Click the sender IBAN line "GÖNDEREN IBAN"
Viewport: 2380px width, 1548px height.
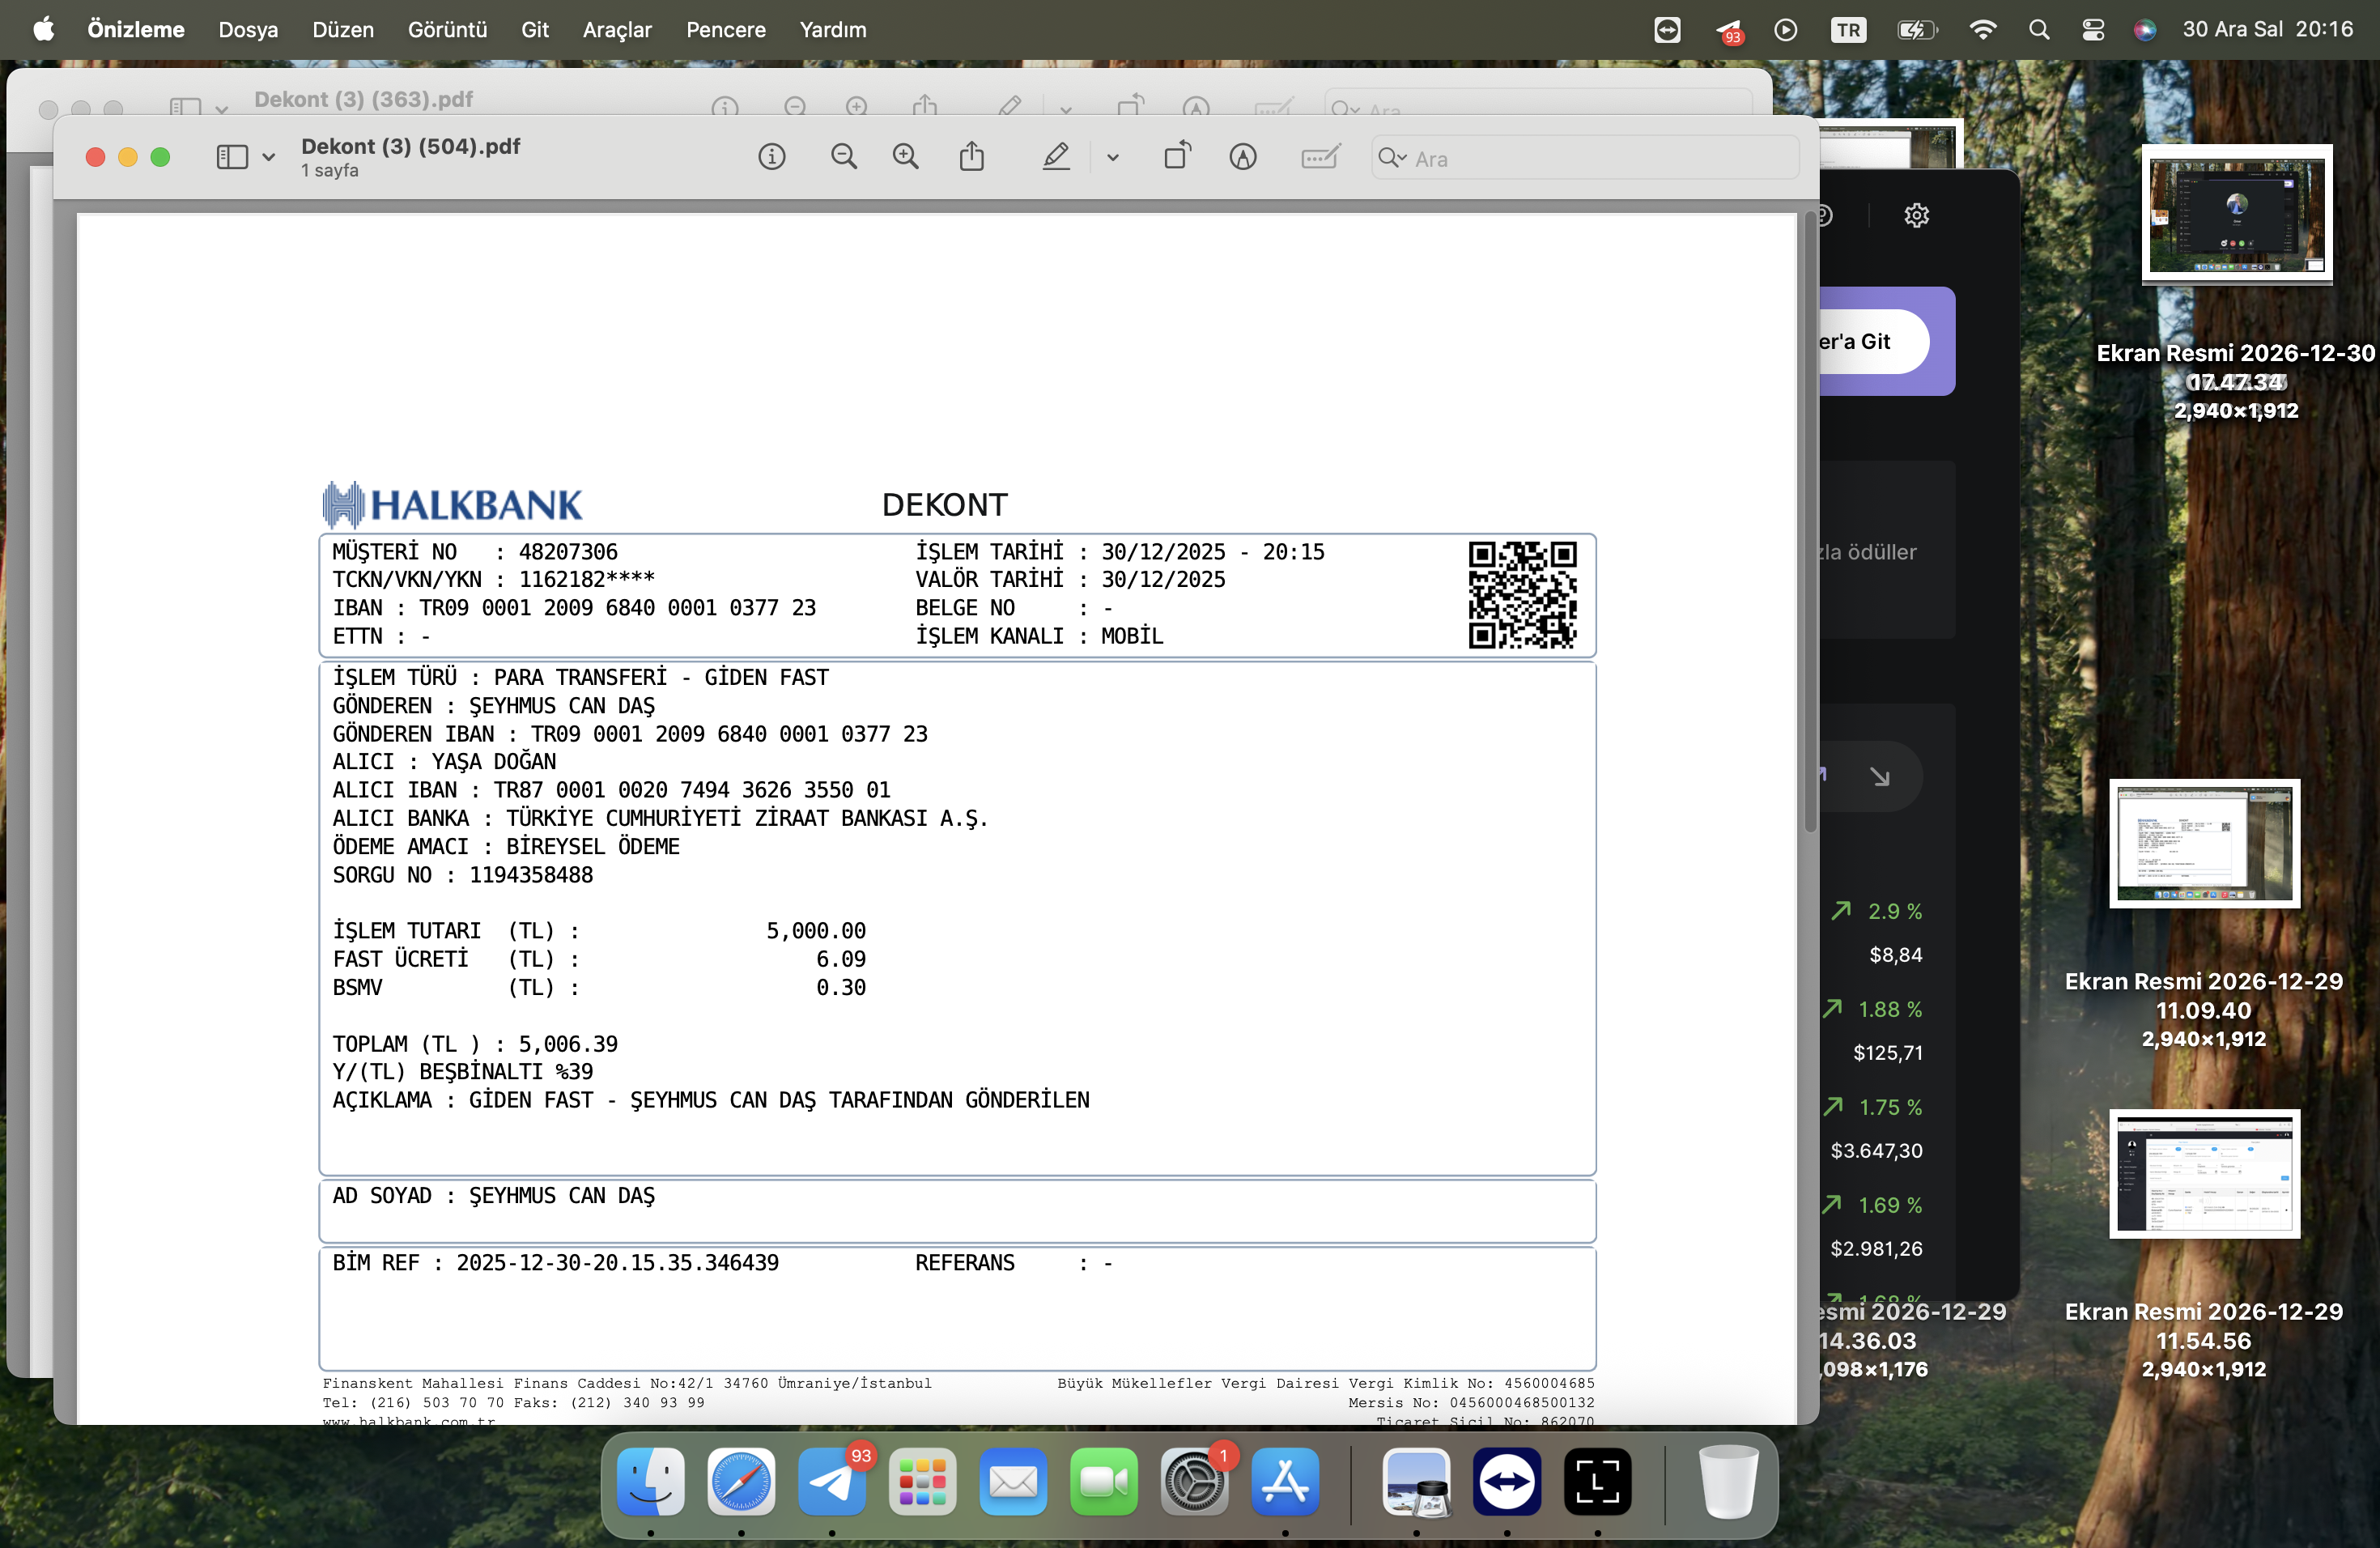630,734
